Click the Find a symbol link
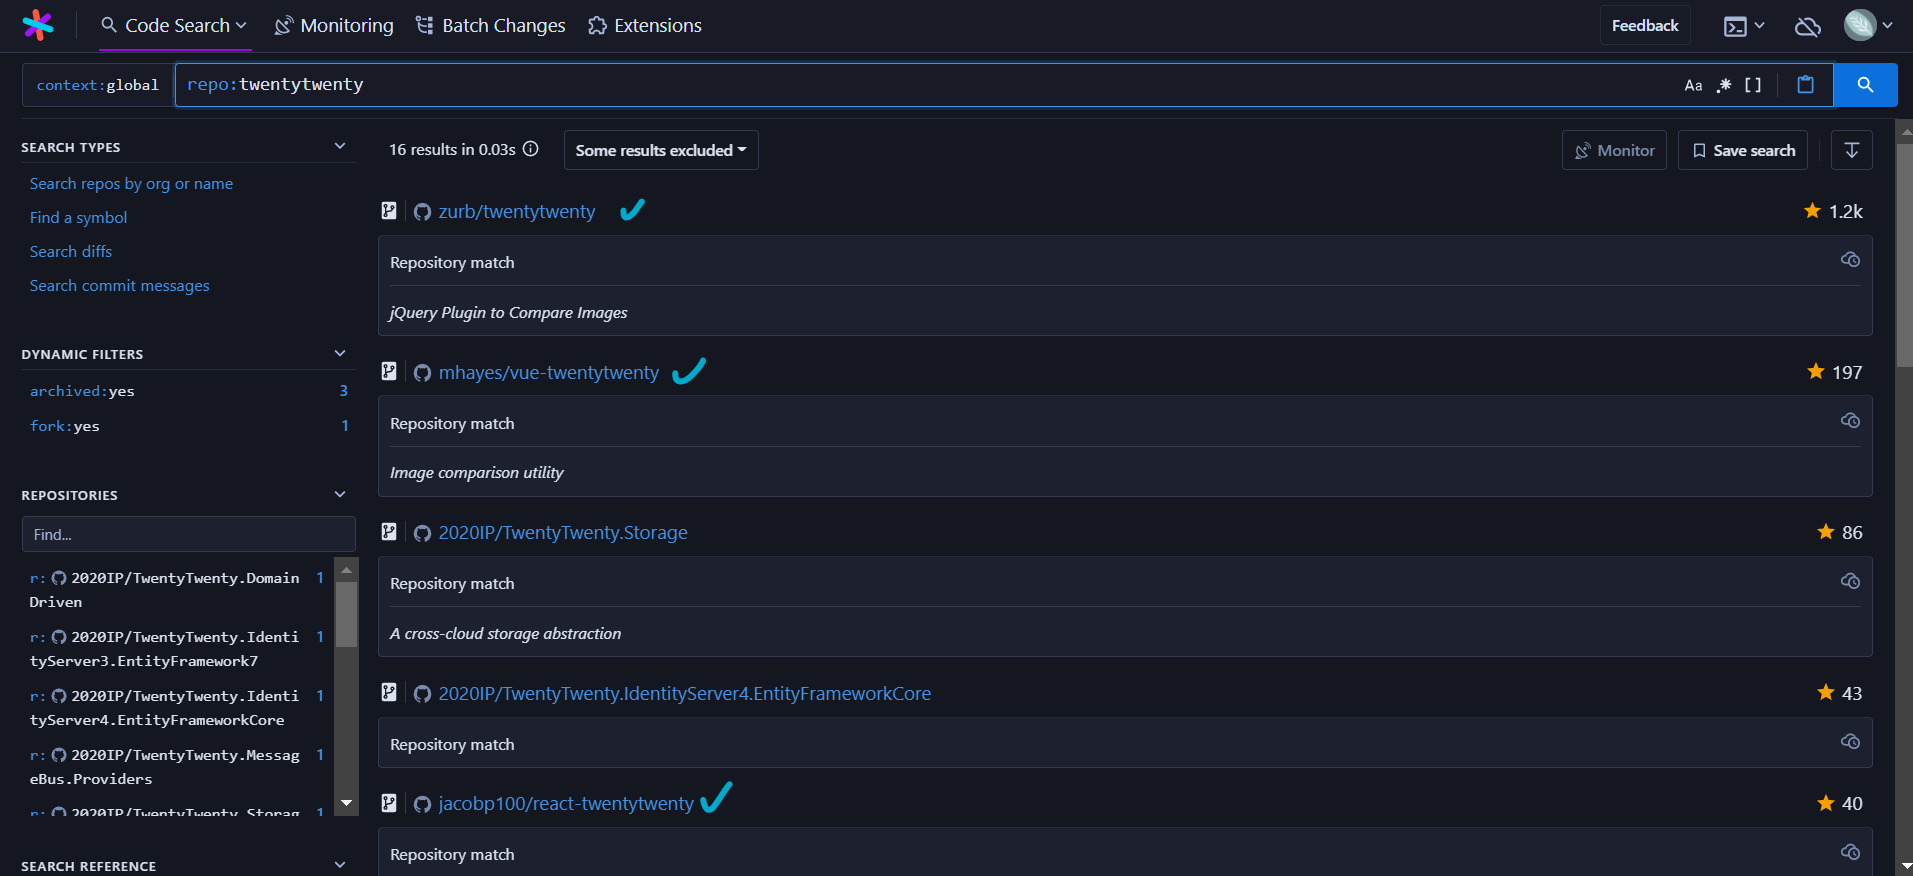The image size is (1913, 876). click(79, 218)
